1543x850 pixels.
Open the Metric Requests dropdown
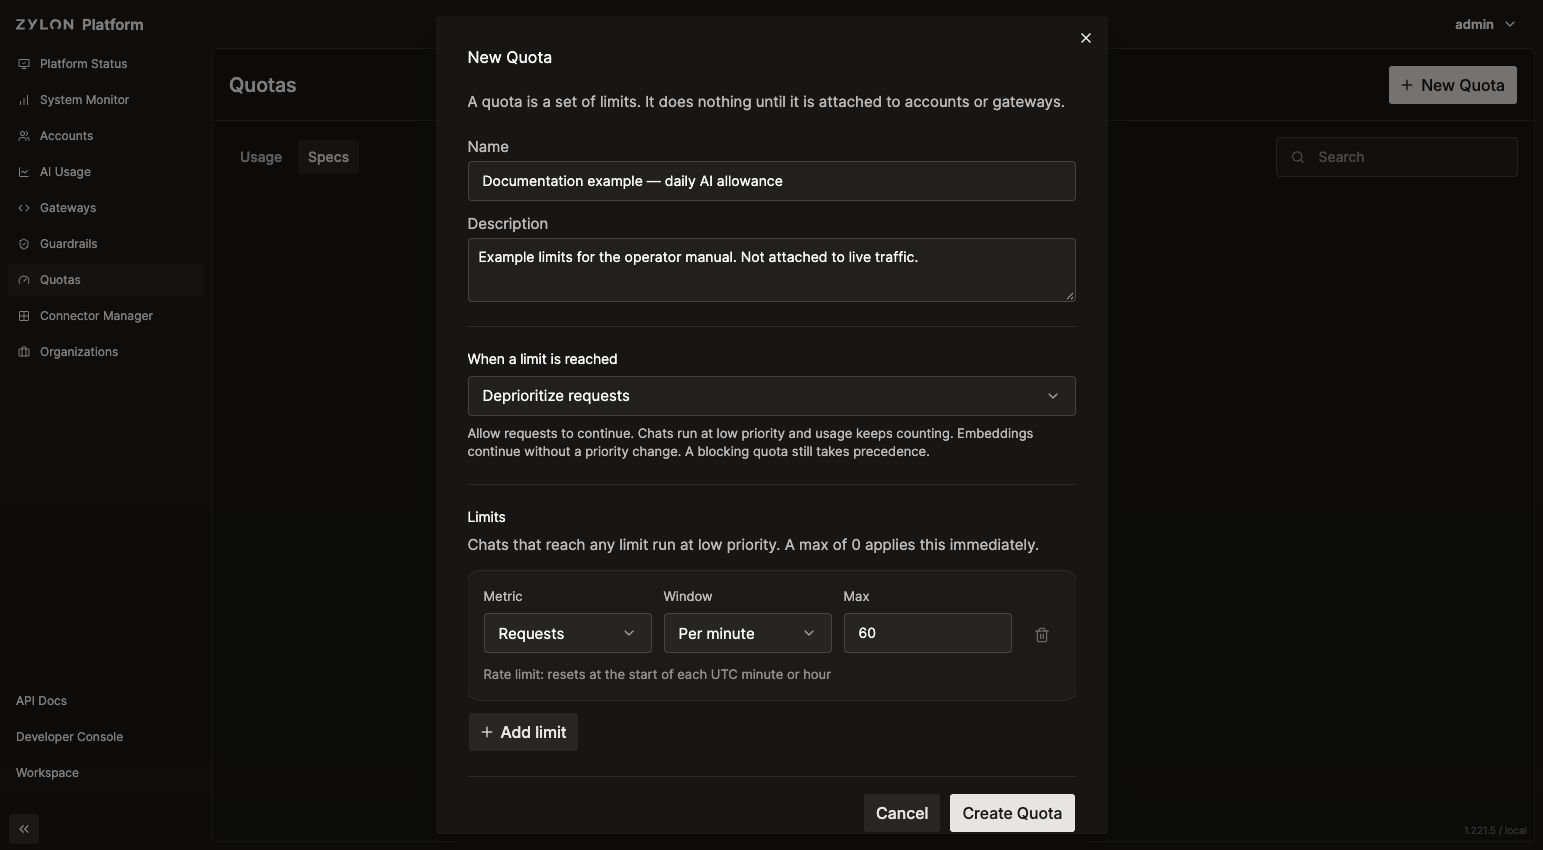(567, 634)
